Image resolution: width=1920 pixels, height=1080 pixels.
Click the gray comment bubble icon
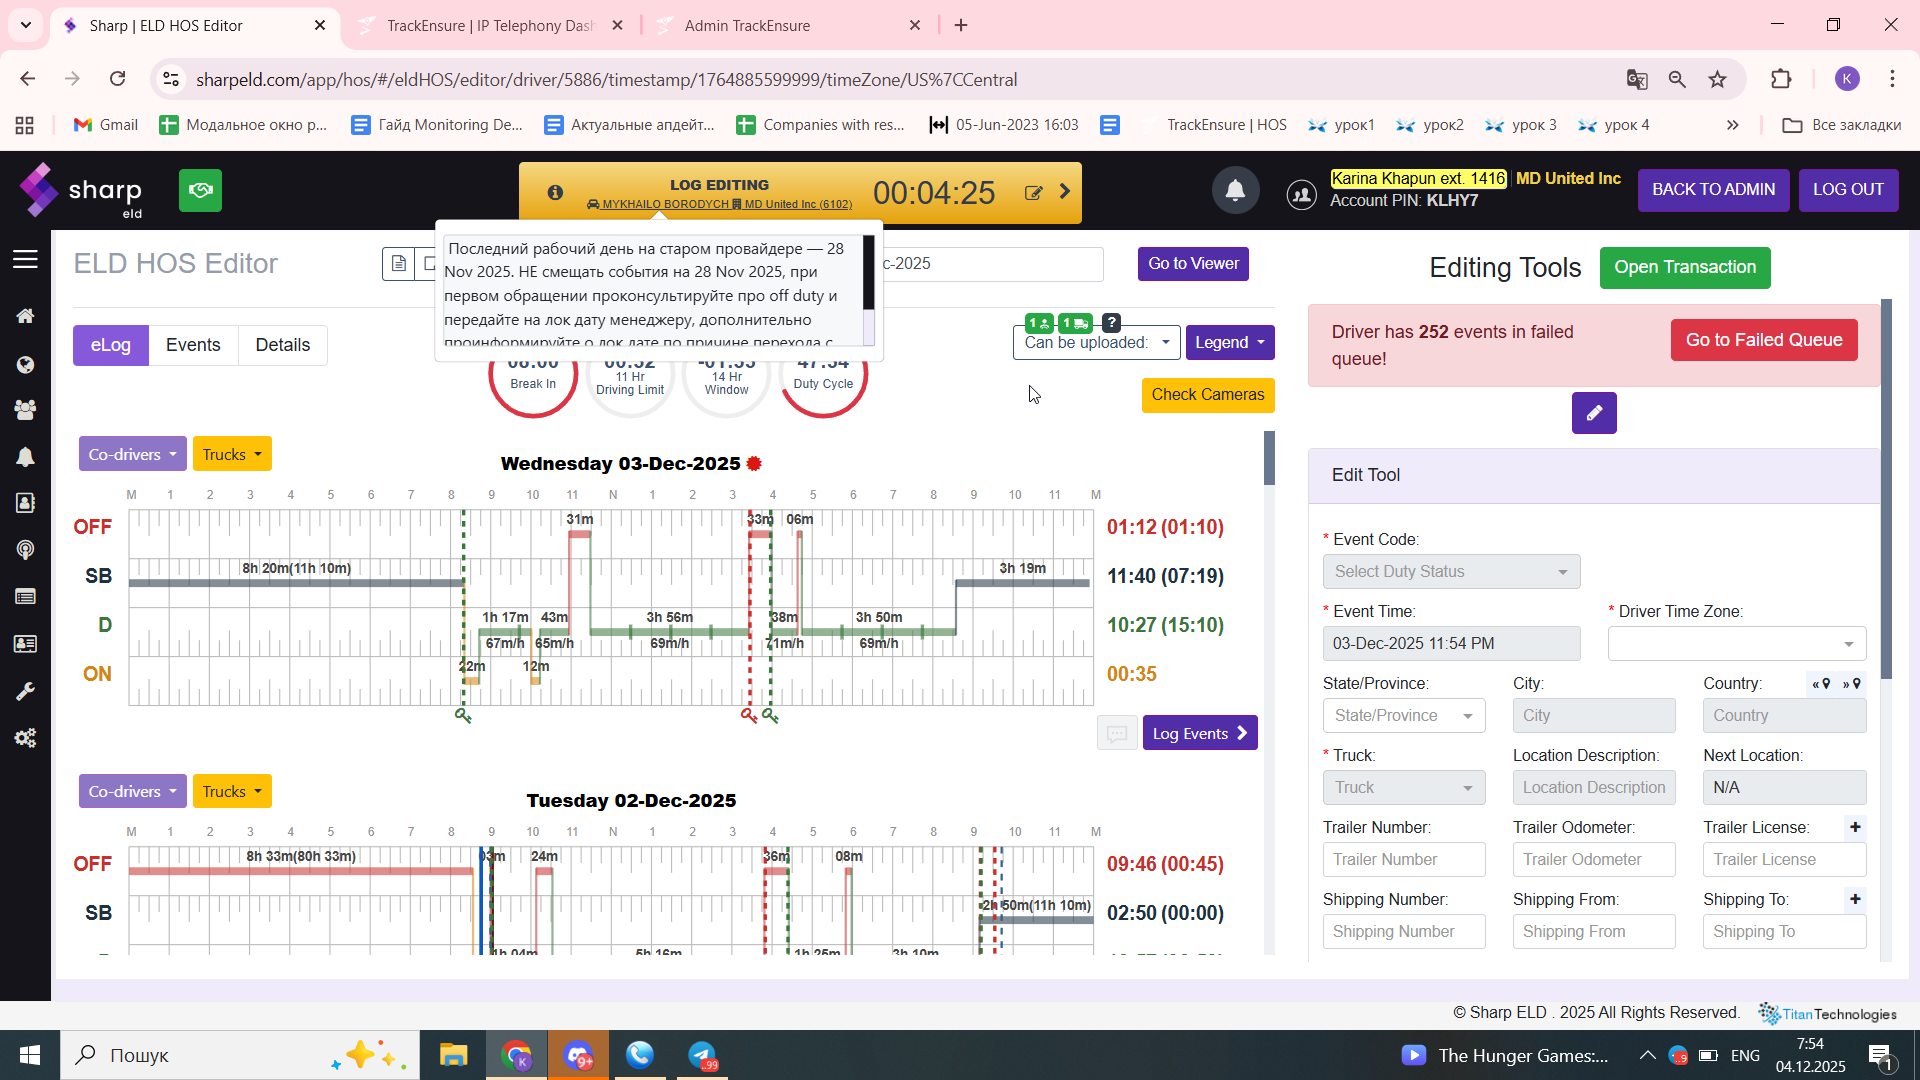tap(1117, 733)
